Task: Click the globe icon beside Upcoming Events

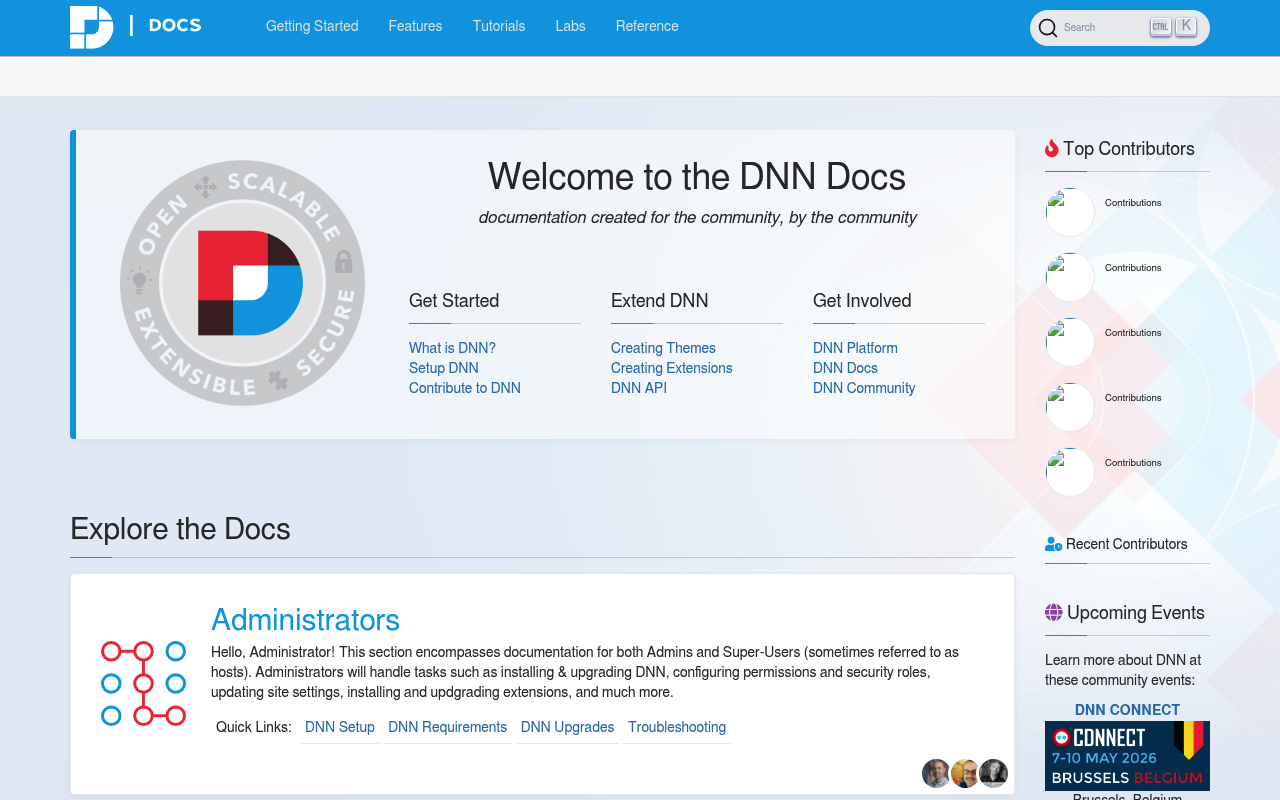Action: pos(1054,613)
